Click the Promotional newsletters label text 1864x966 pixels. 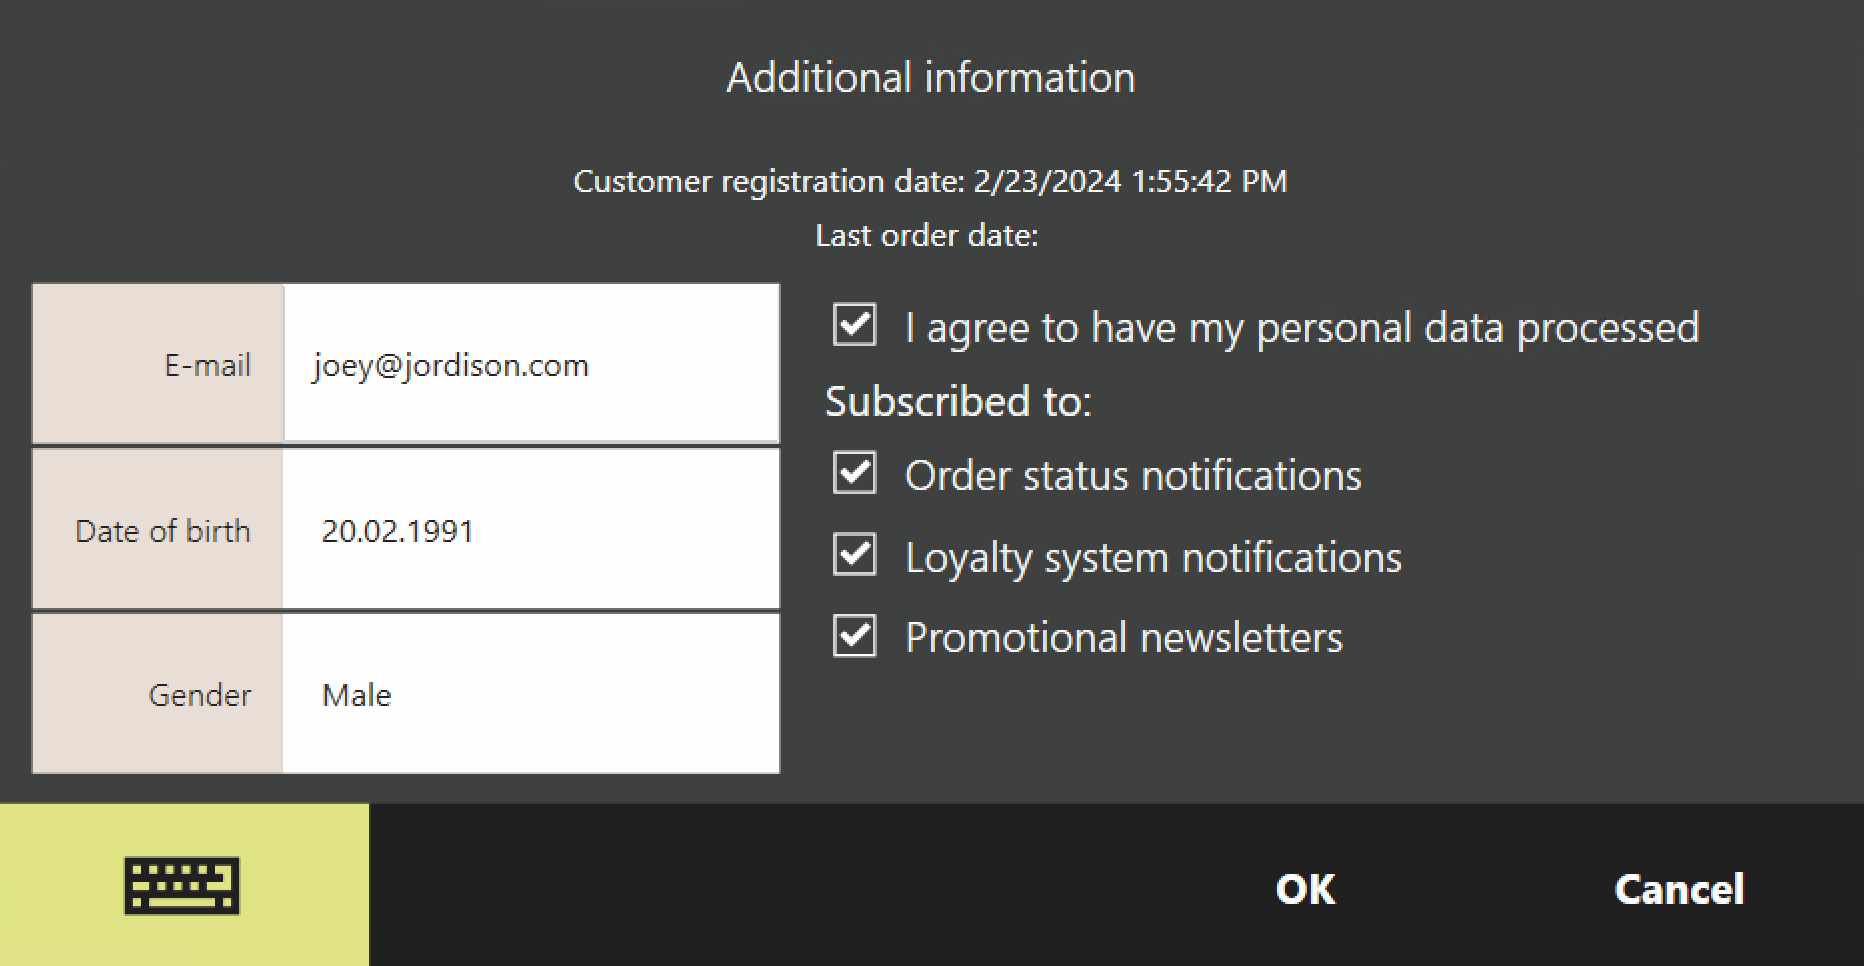pyautogui.click(x=1123, y=637)
